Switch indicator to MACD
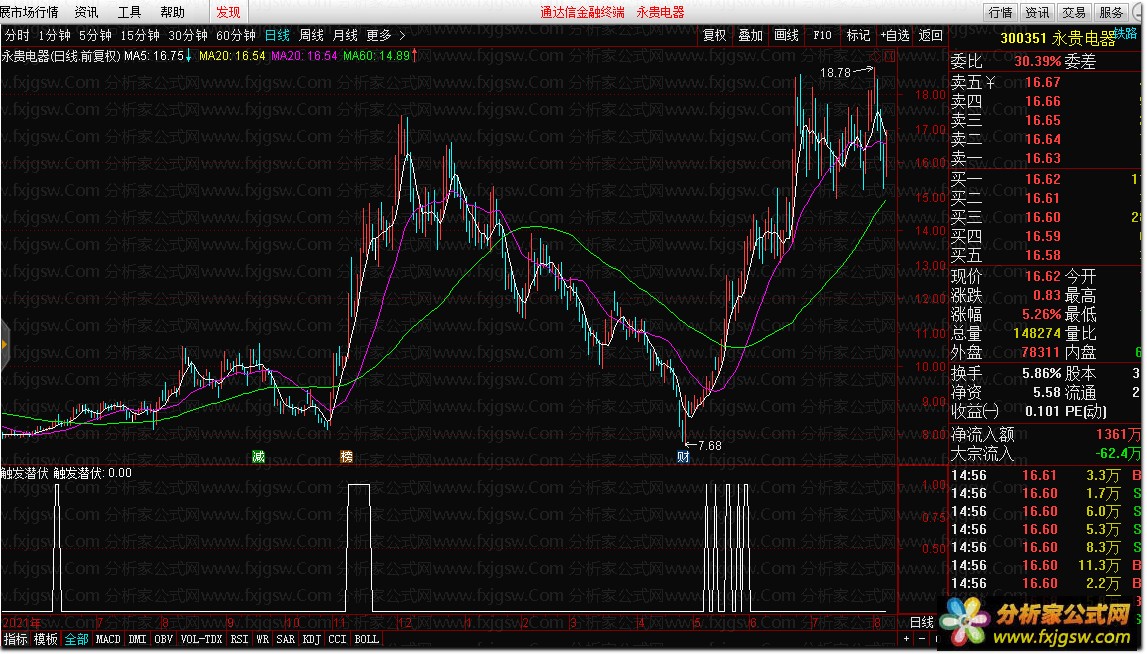1147x654 pixels. point(108,639)
